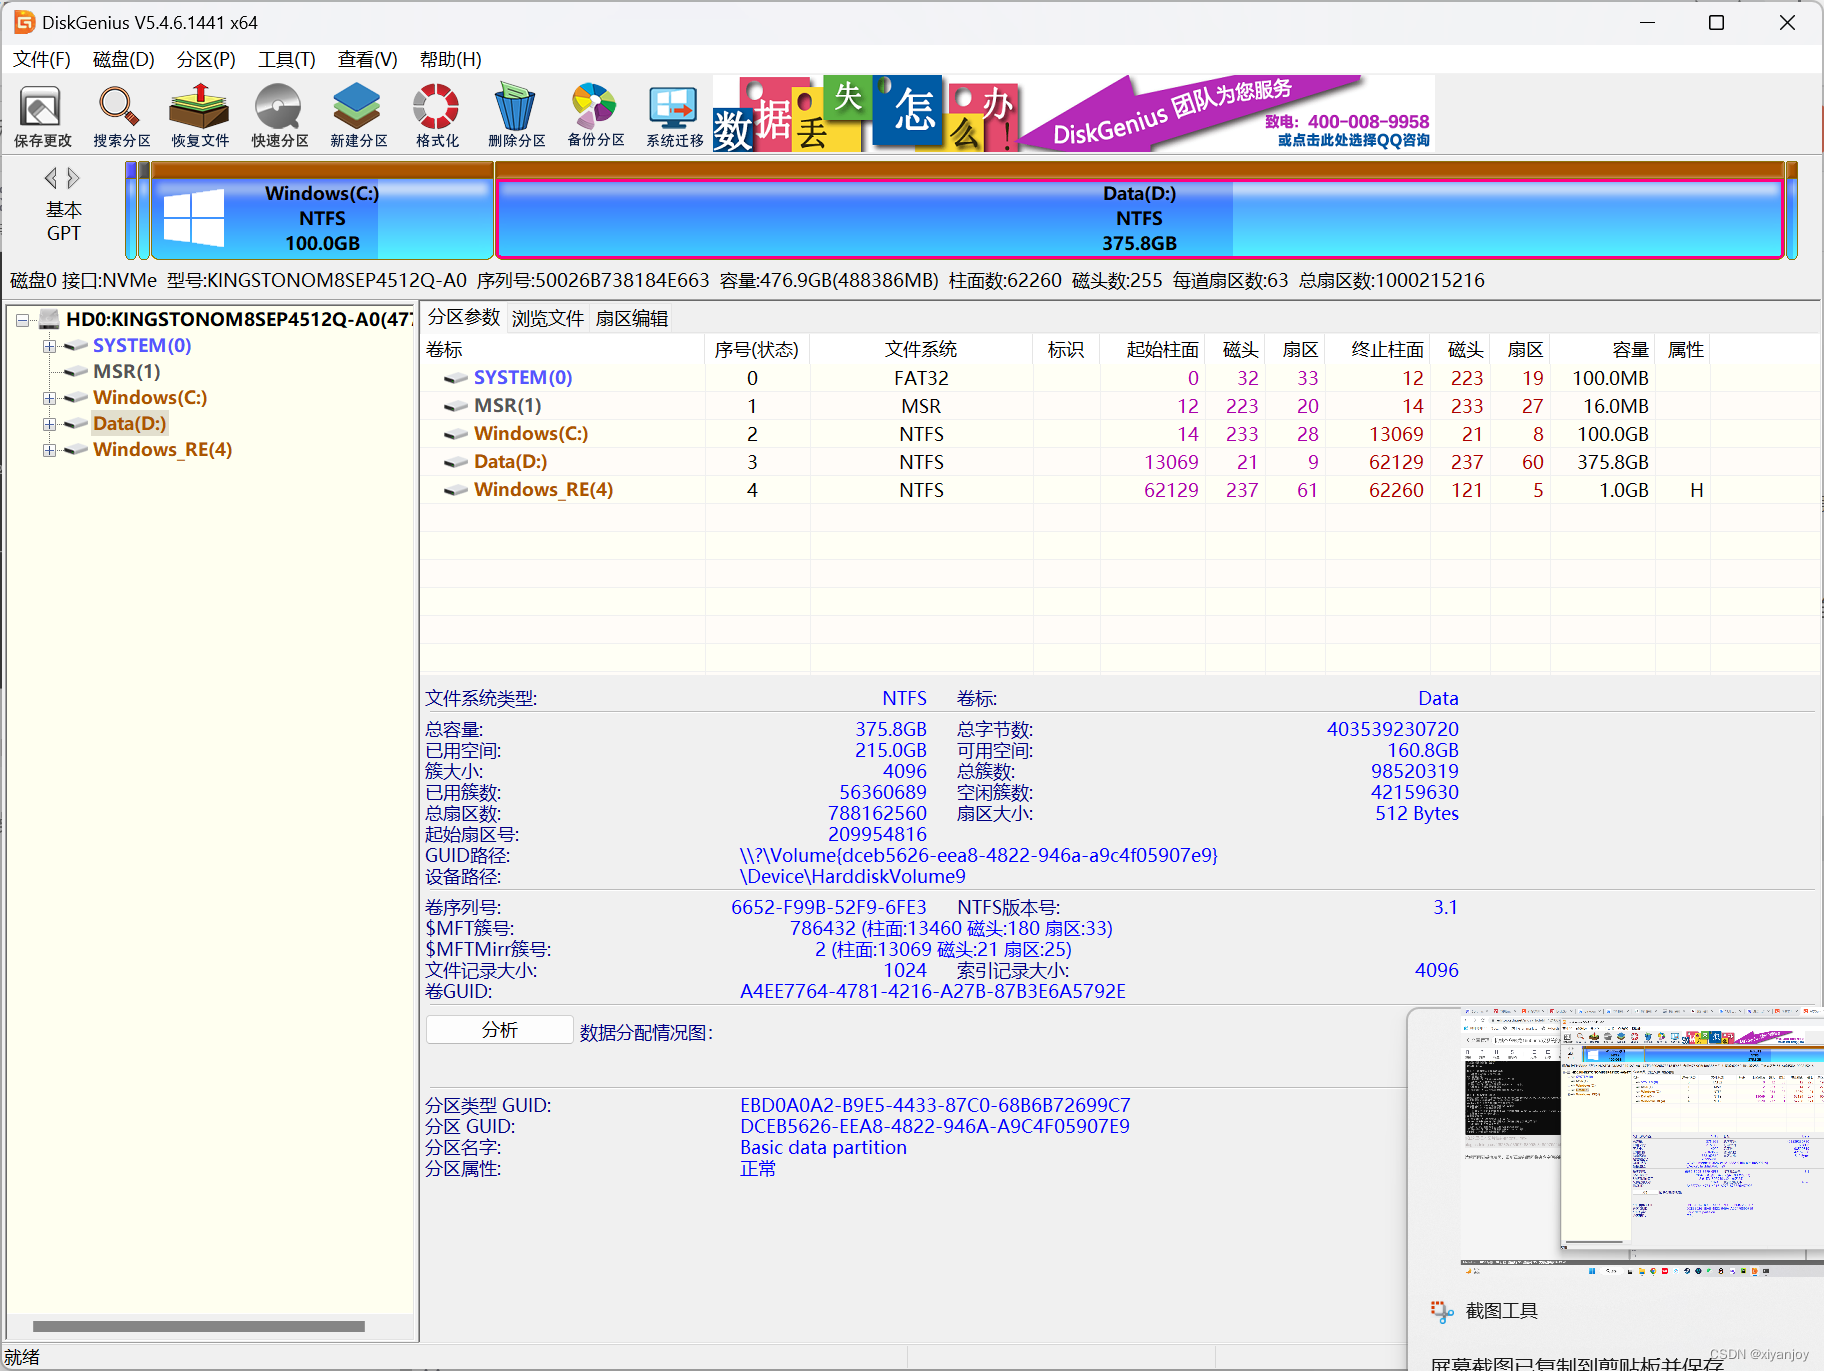Open the Partition (分区) menu
The width and height of the screenshot is (1824, 1371).
tap(206, 59)
